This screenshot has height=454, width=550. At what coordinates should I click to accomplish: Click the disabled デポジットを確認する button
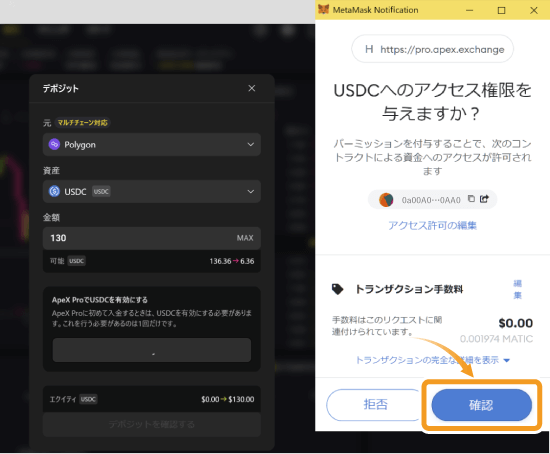coord(152,425)
